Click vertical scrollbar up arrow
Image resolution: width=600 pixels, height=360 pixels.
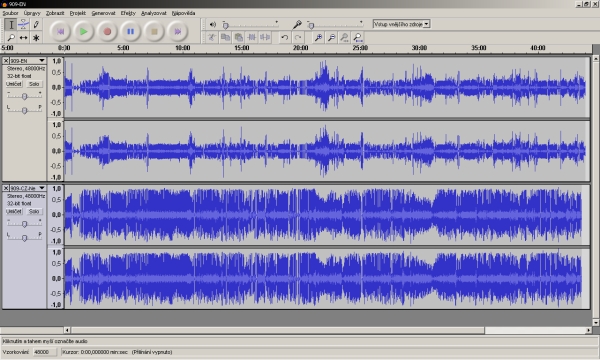[596, 59]
